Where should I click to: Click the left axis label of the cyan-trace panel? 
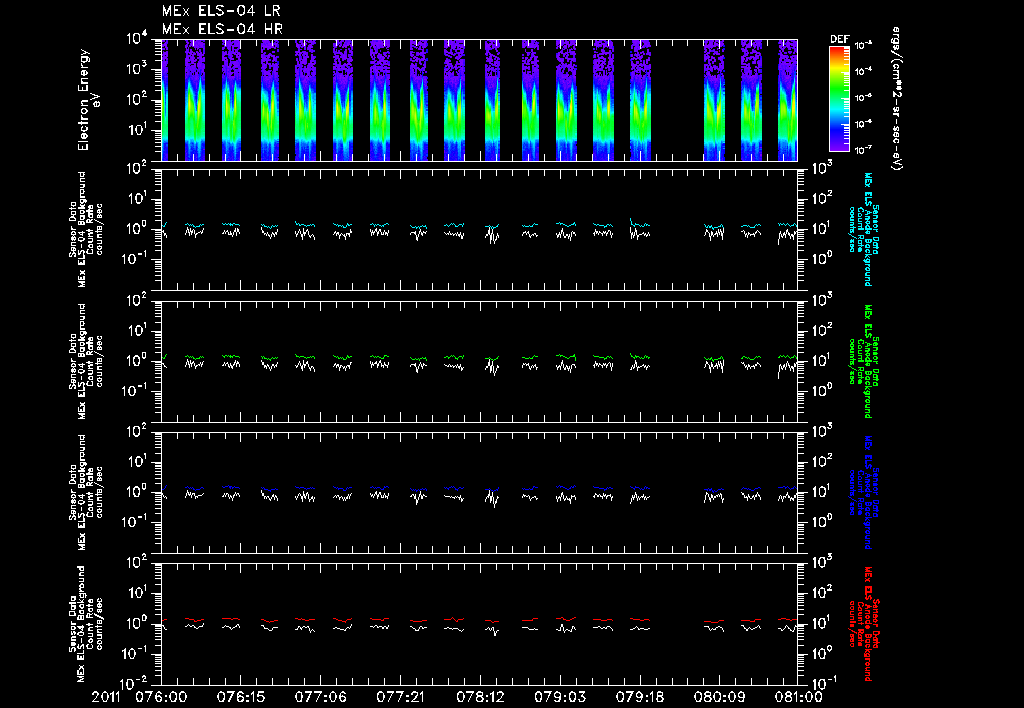(86, 230)
